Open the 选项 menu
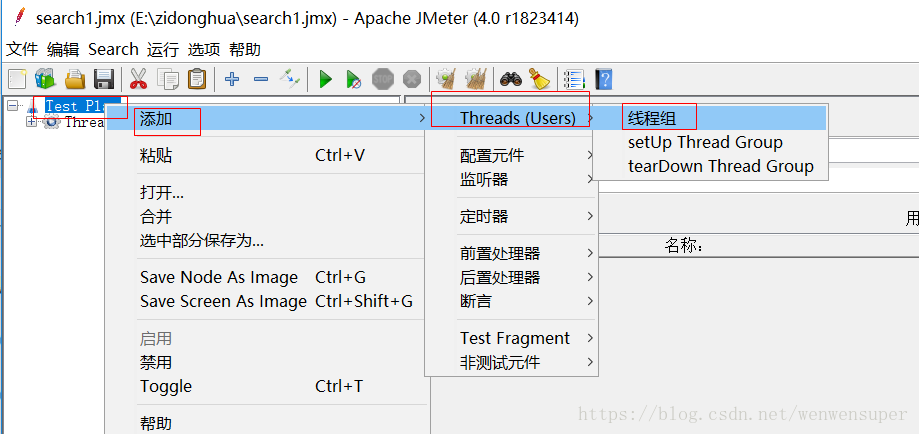The height and width of the screenshot is (434, 919). coord(203,49)
